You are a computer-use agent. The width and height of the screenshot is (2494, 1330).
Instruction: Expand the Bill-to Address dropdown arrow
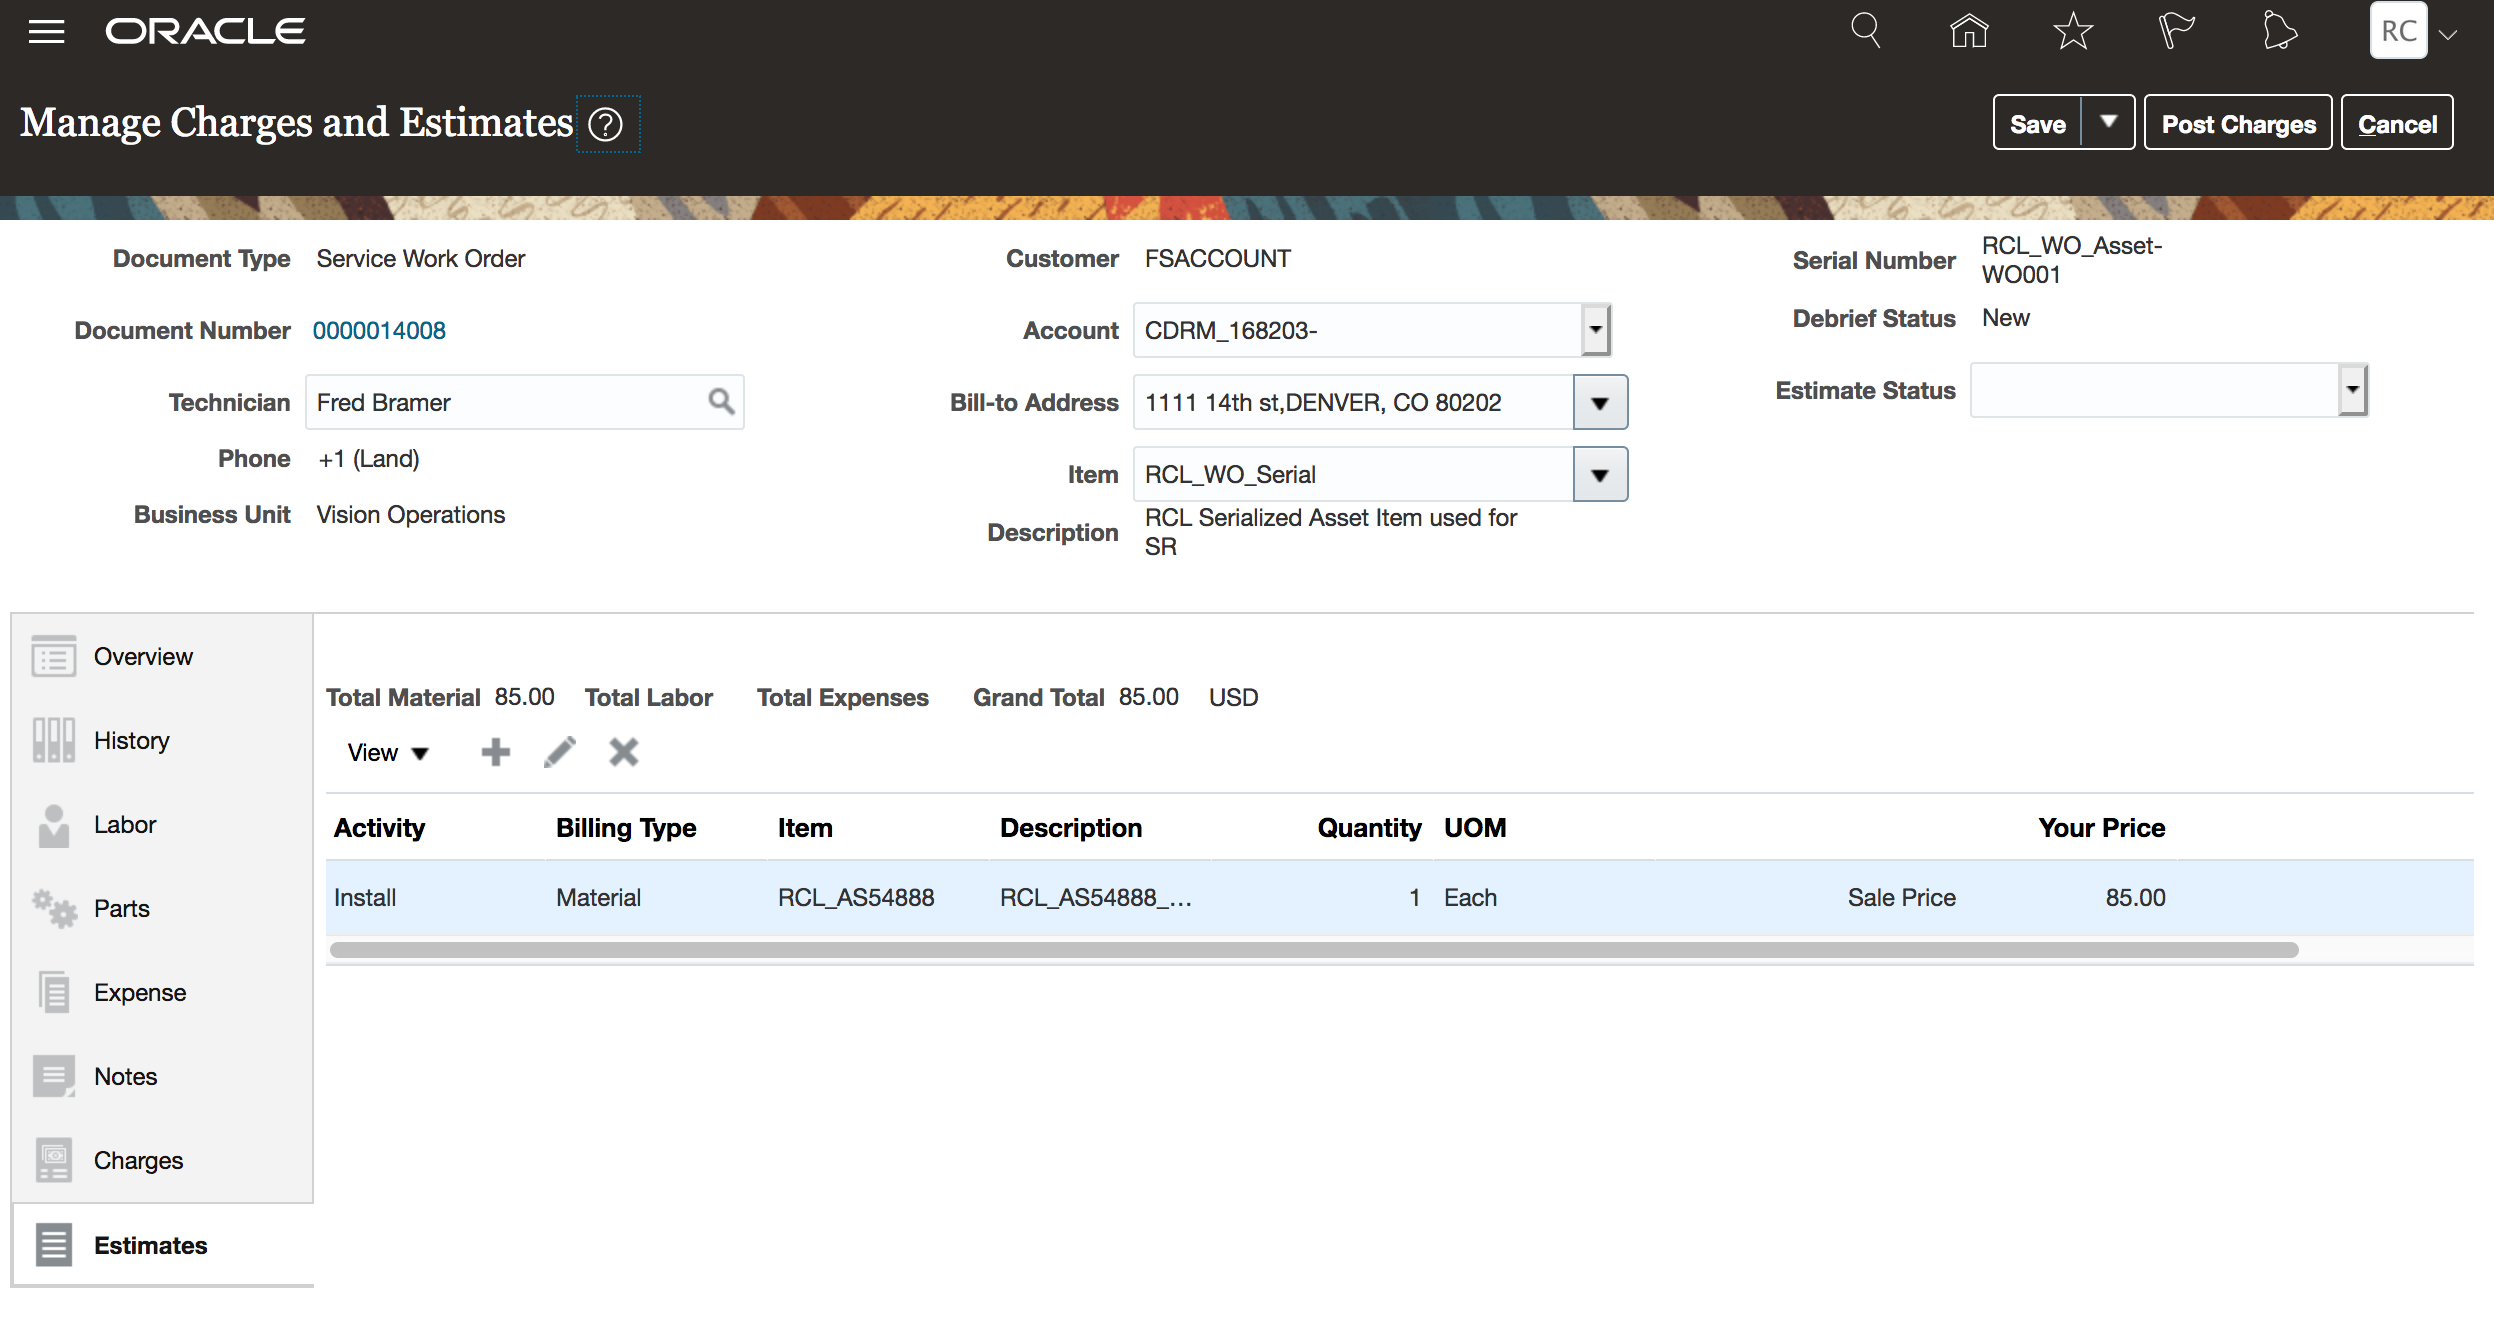pyautogui.click(x=1600, y=402)
